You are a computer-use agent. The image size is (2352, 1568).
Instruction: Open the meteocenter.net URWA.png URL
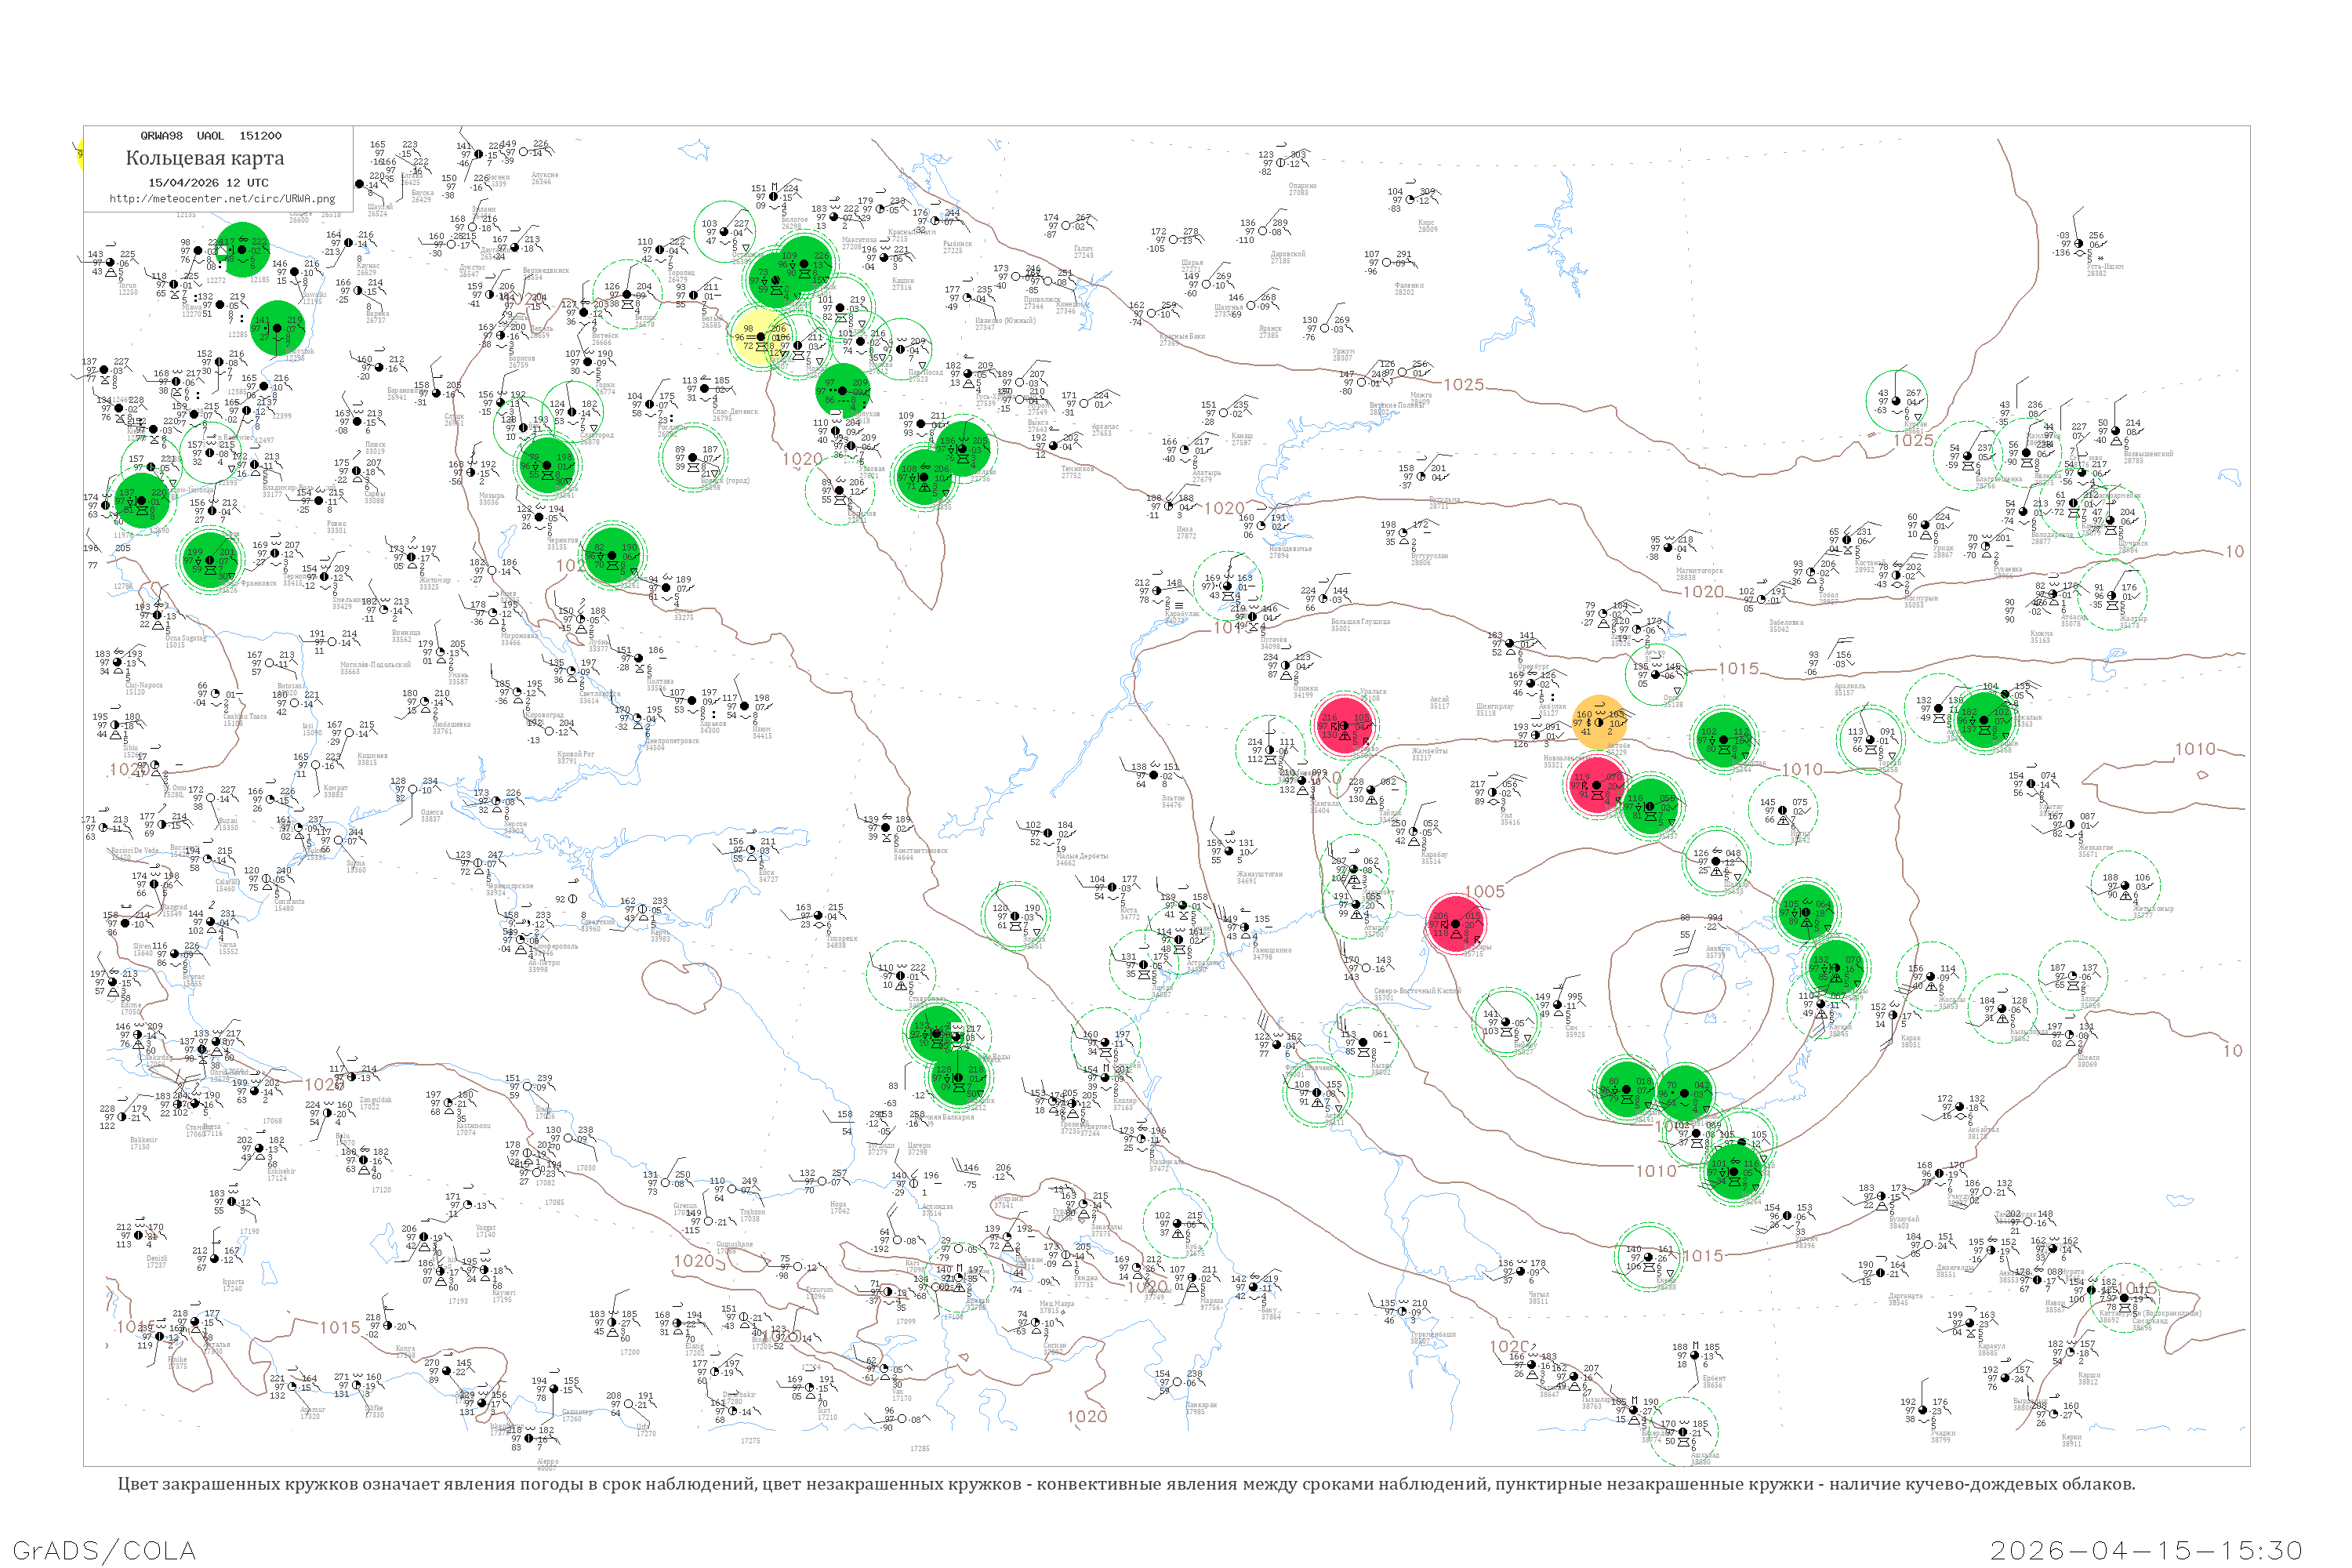click(222, 199)
